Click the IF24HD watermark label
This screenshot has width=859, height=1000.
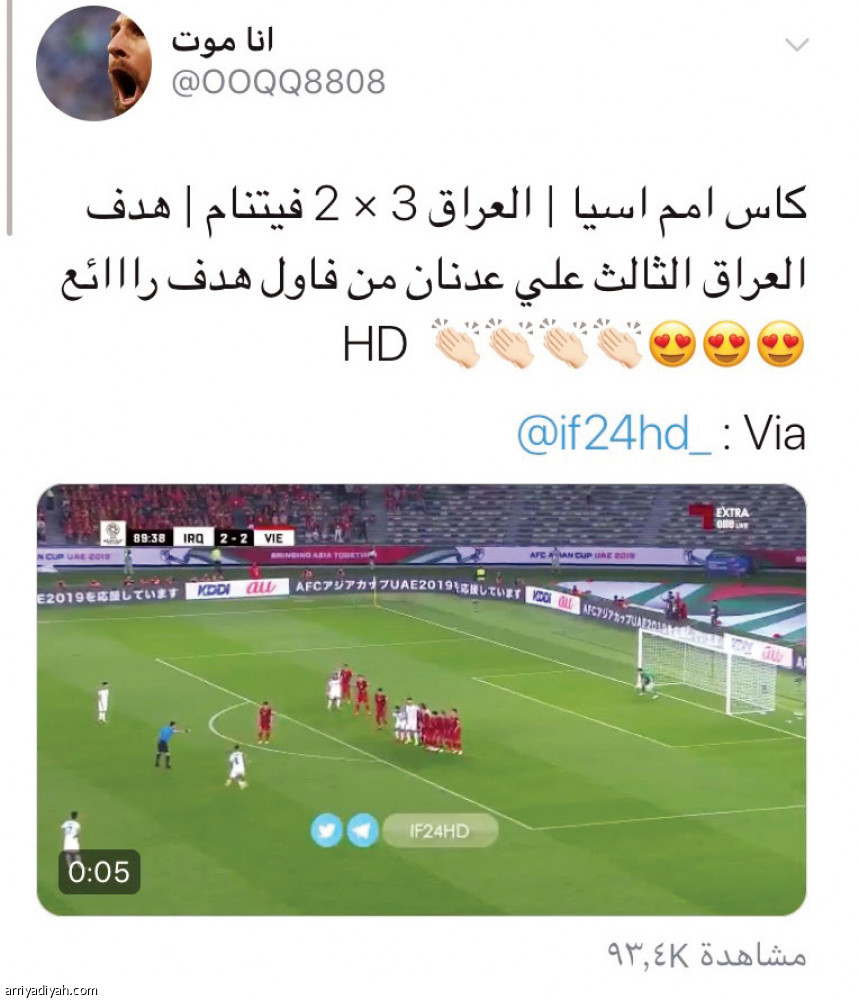(439, 831)
